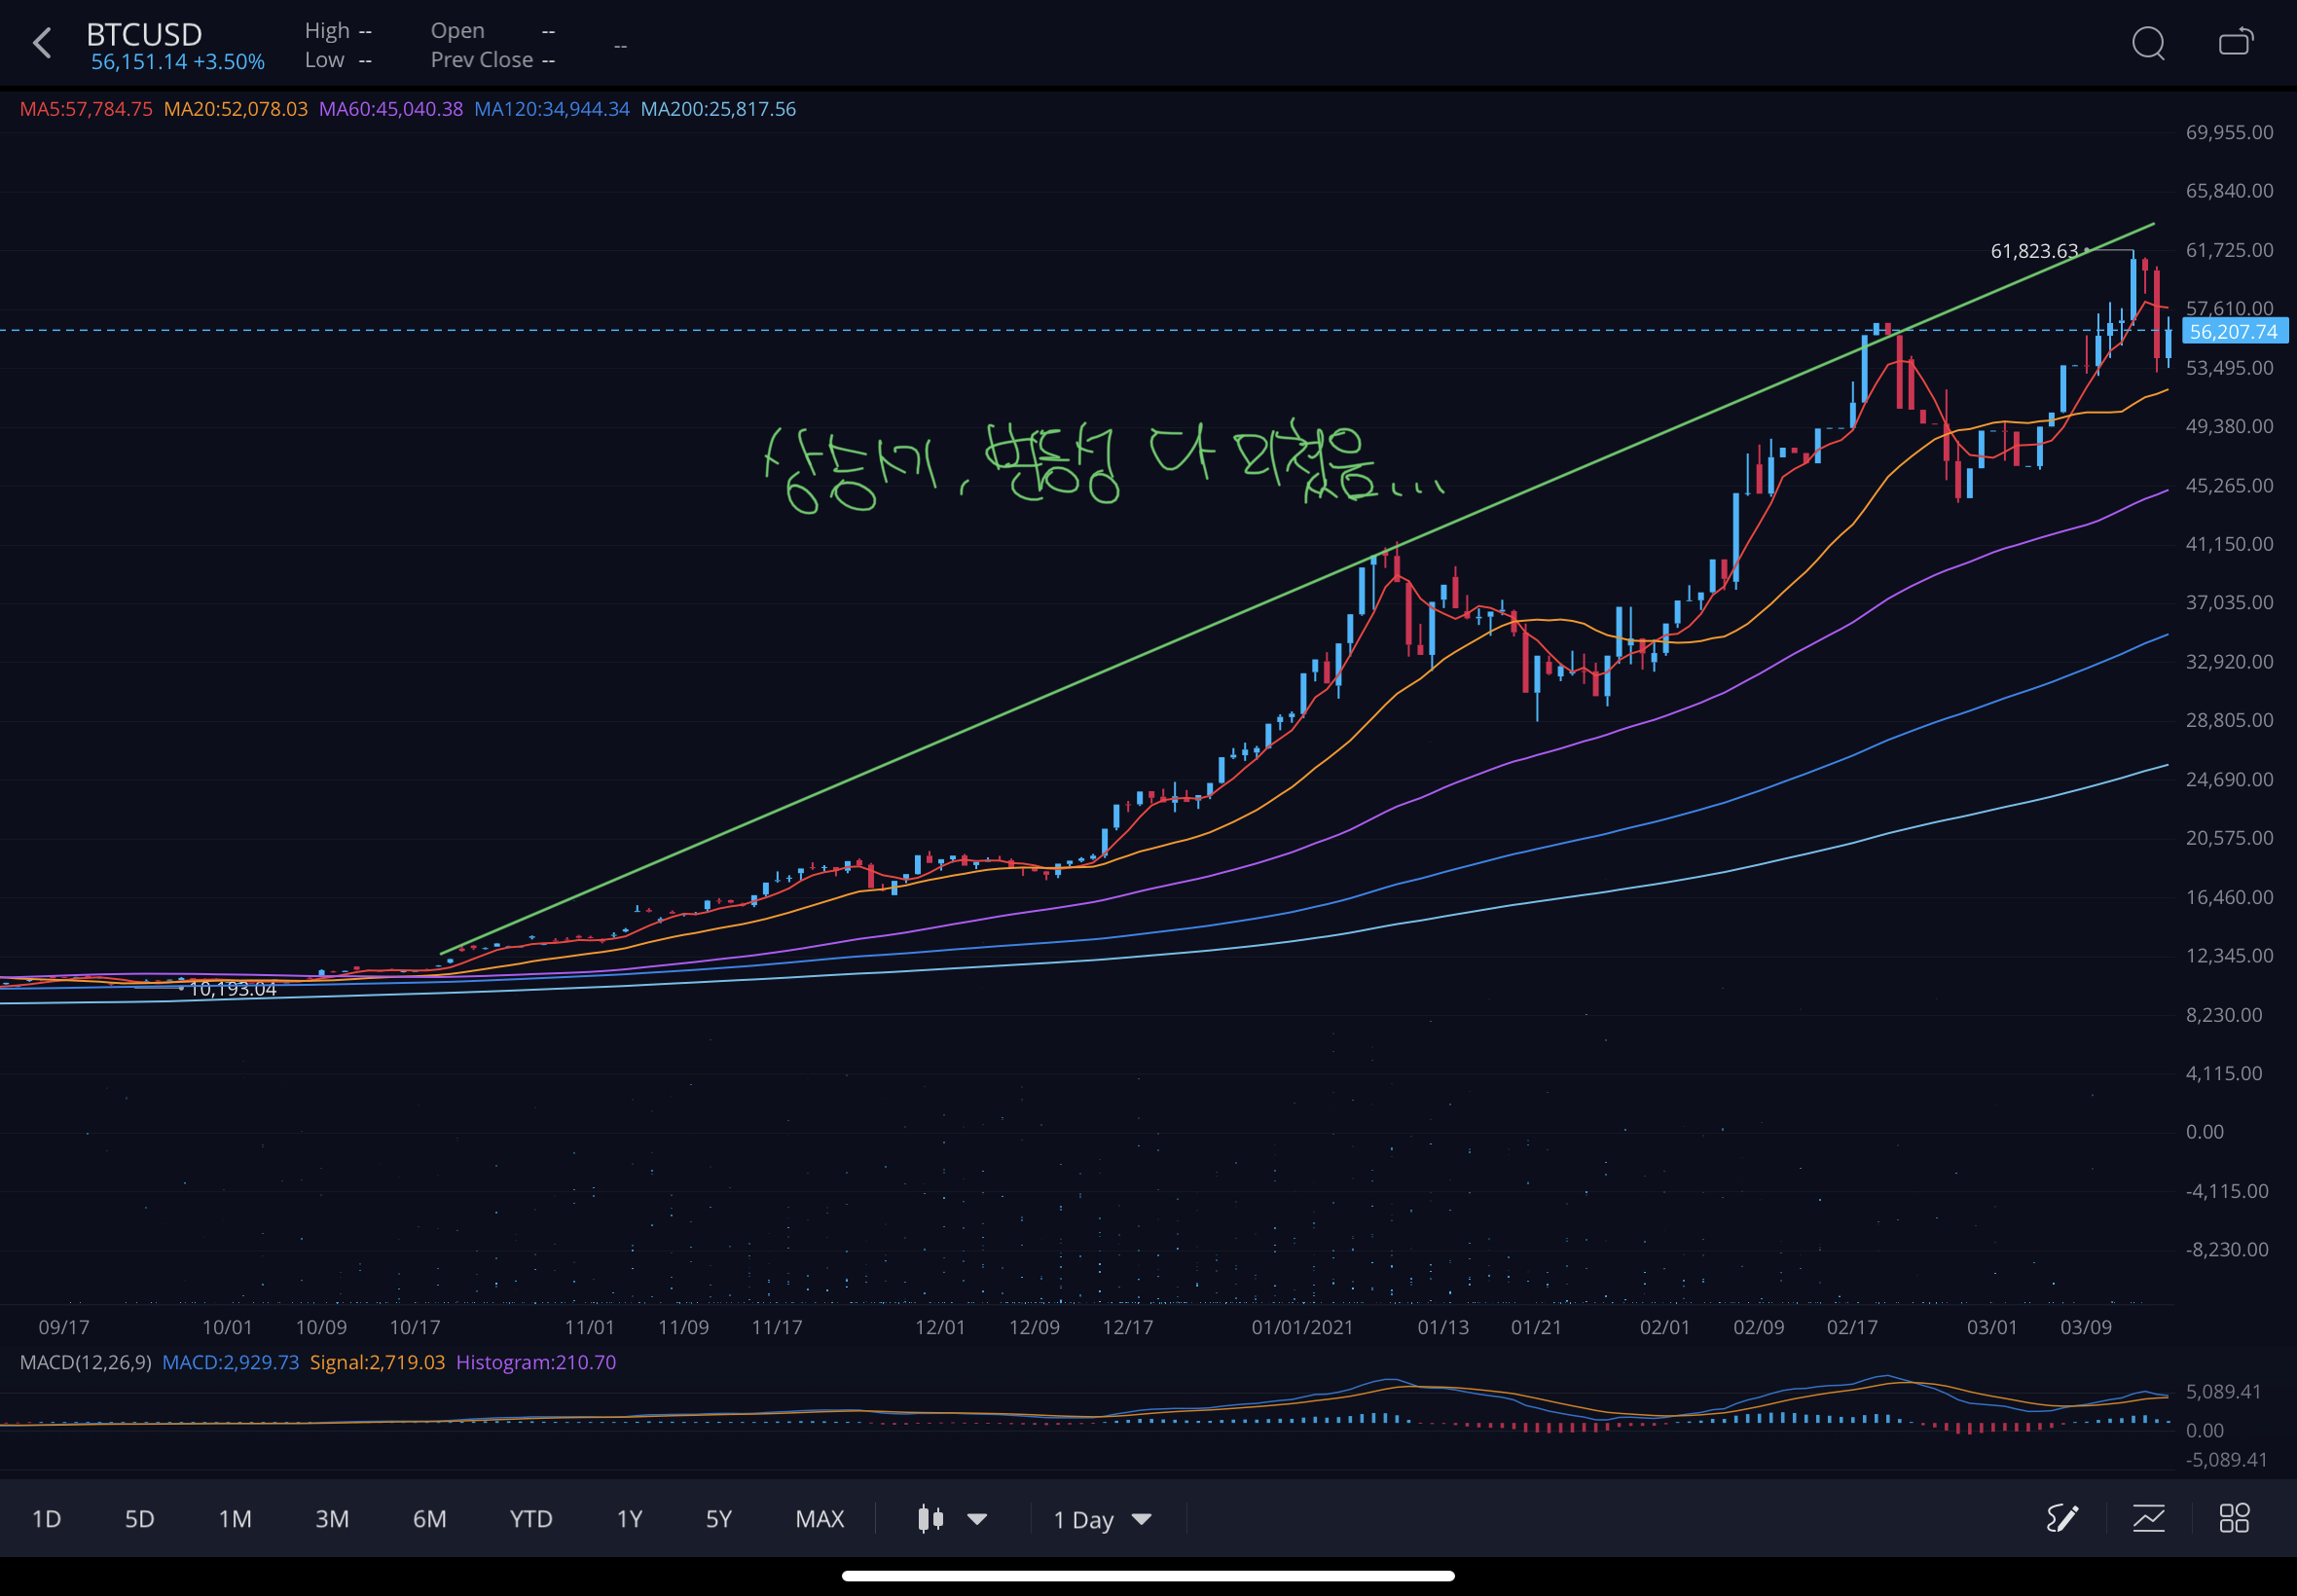Screen dimensions: 2297x1596
Task: Select the 5D time range
Action: tap(139, 1519)
